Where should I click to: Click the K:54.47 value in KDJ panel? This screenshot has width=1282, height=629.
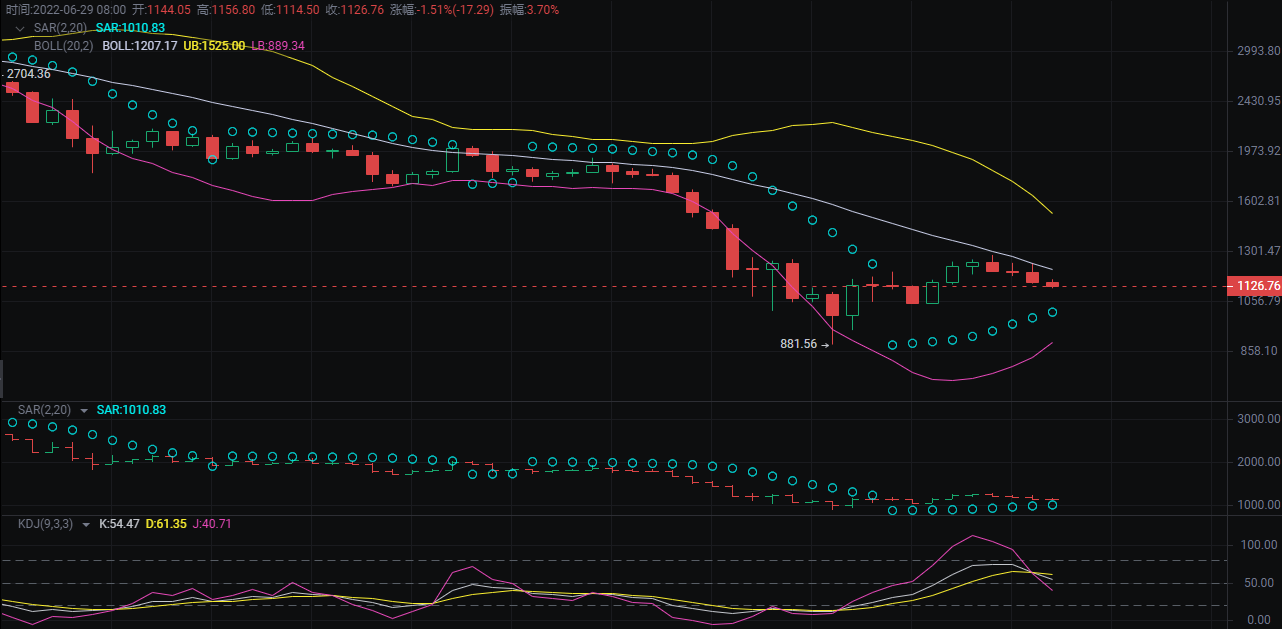click(119, 524)
